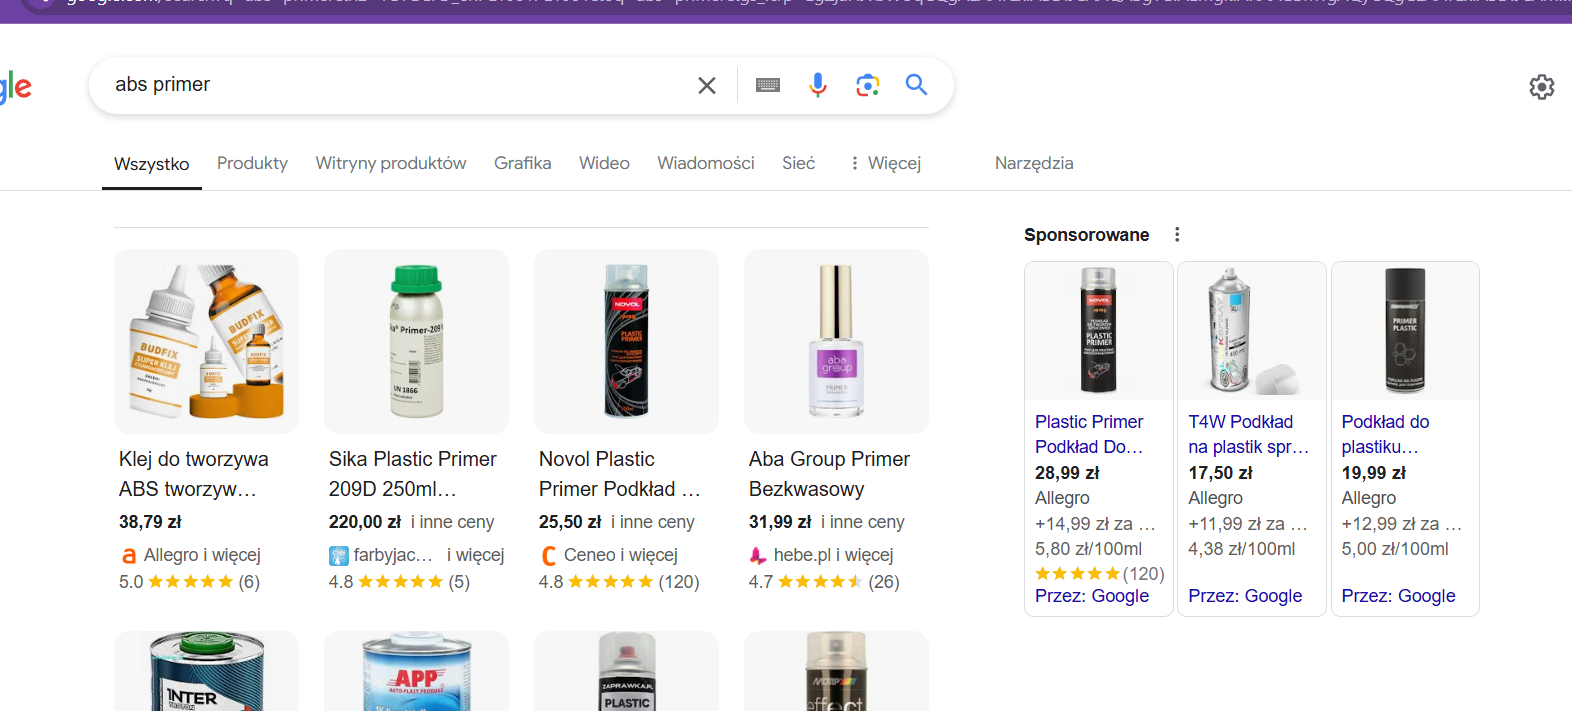Viewport: 1572px width, 711px height.
Task: Open sponsored 'Plastic Primer Podkład Do…' link
Action: [x=1089, y=434]
